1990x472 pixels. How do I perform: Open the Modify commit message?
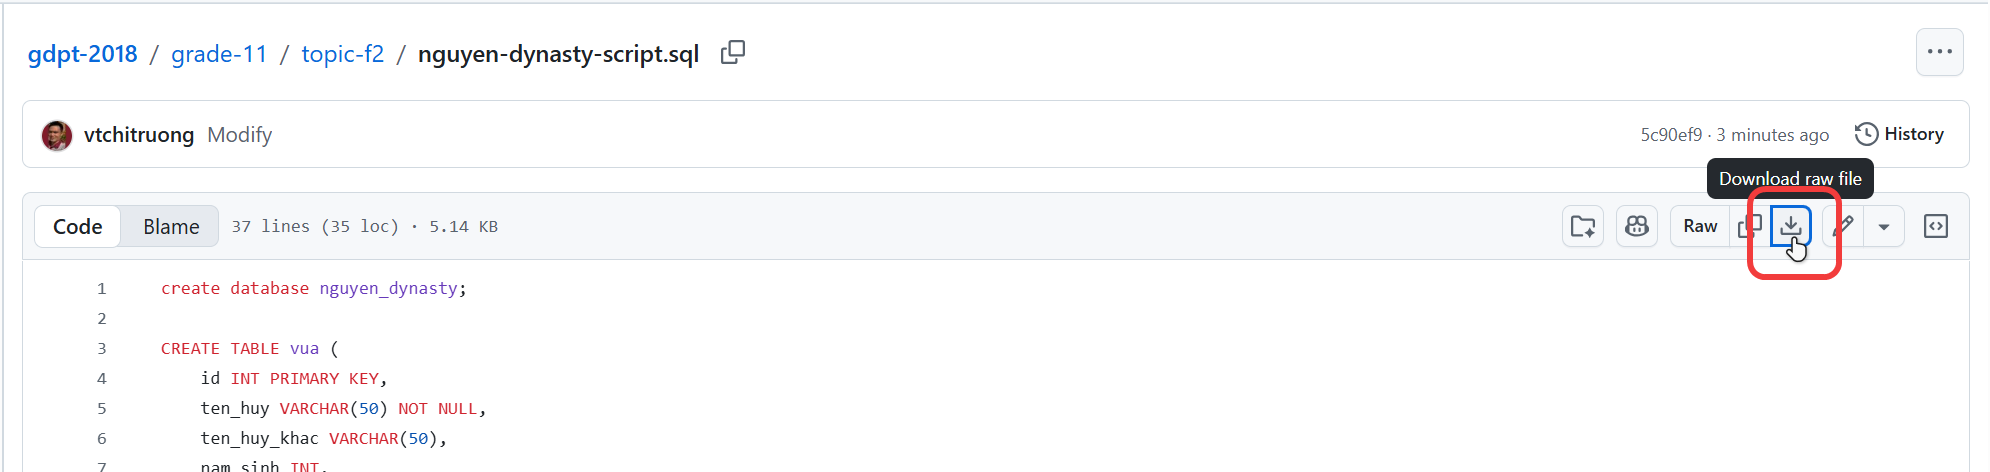coord(239,135)
